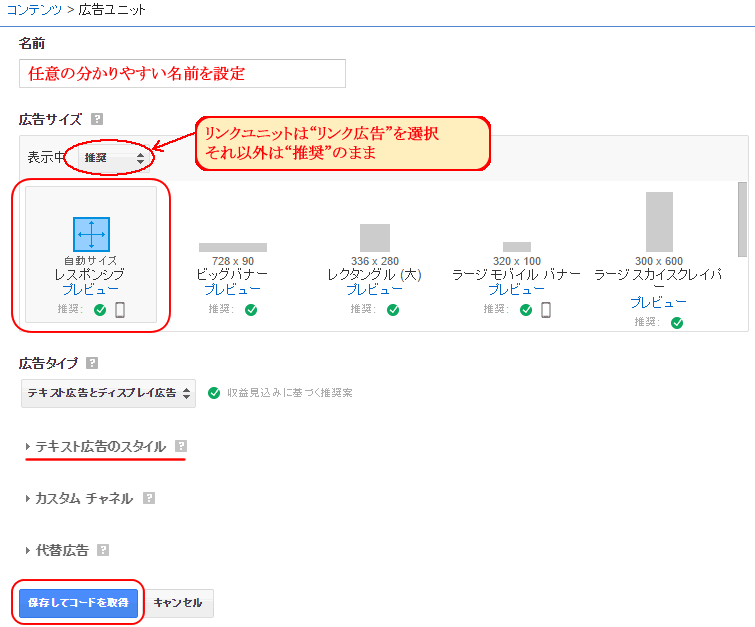Select the 728 x 90 ビッグバナー thumbnail
Screen dimensions: 755x627
[232, 247]
